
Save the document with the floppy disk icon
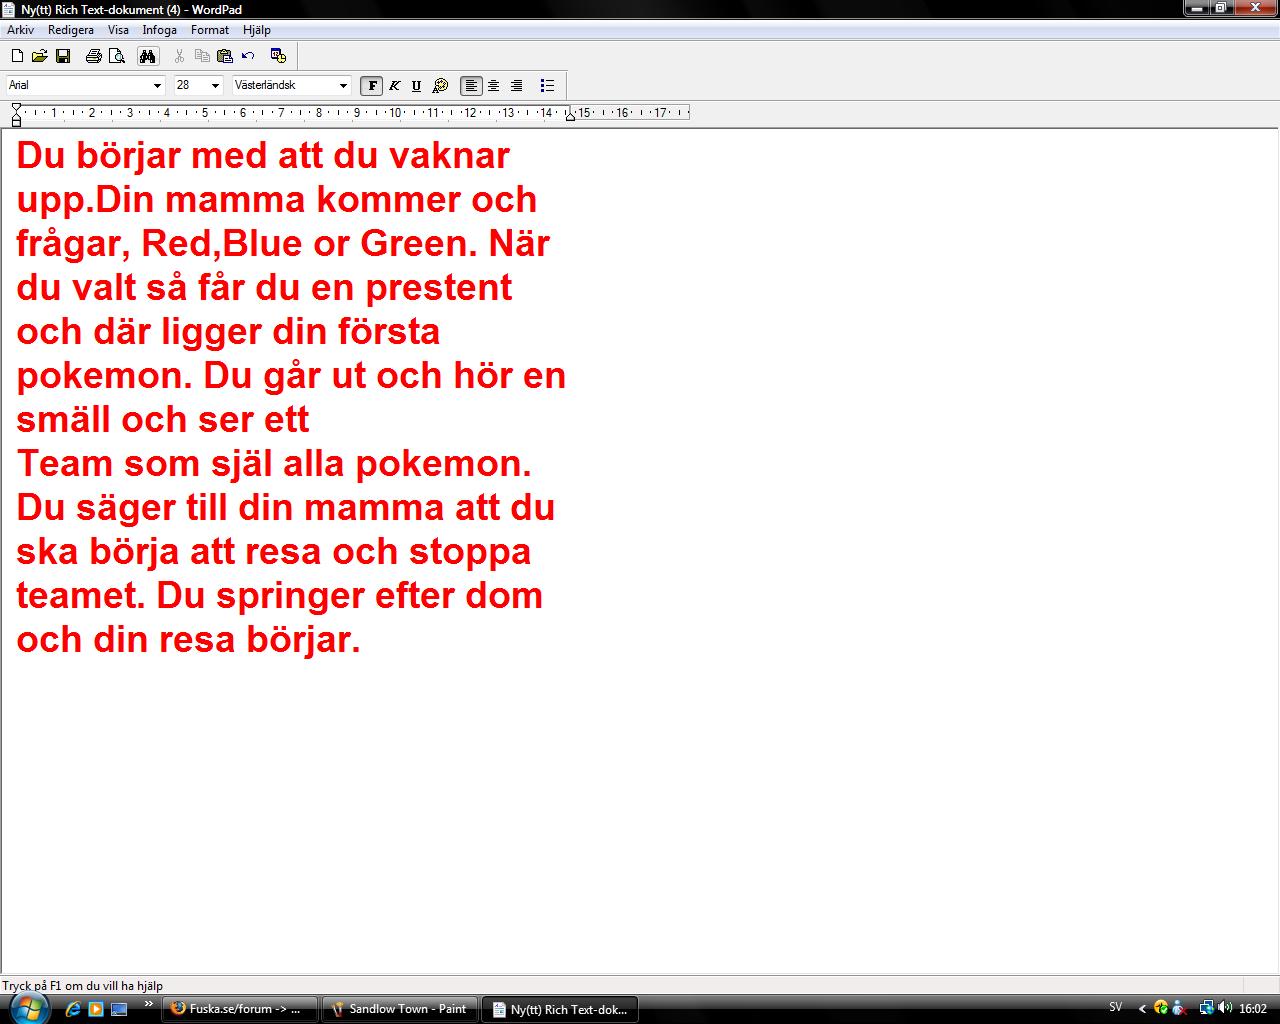coord(63,56)
